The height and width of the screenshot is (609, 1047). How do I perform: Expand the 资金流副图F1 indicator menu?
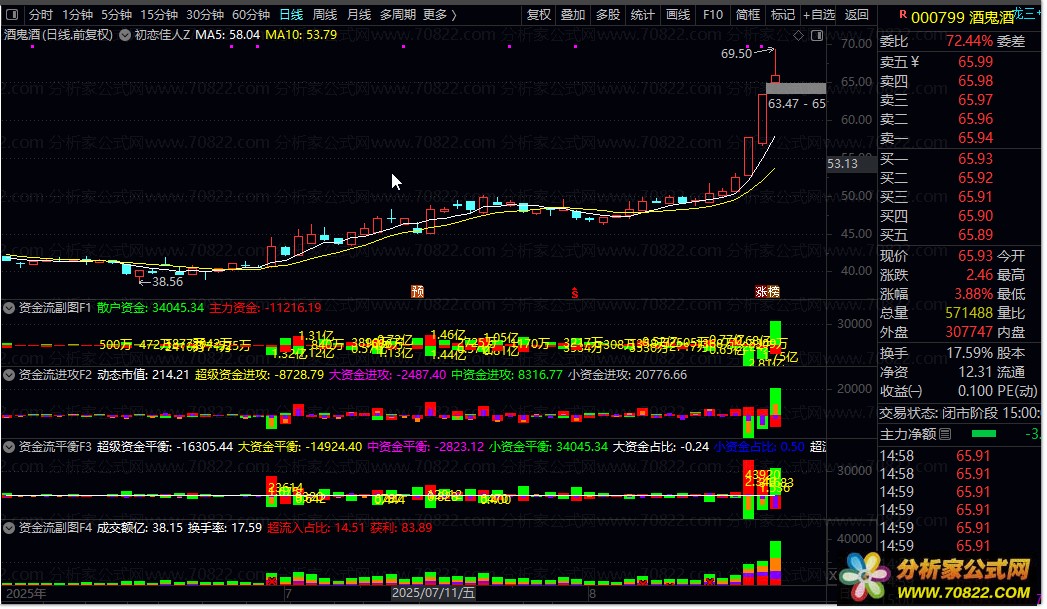pyautogui.click(x=9, y=308)
